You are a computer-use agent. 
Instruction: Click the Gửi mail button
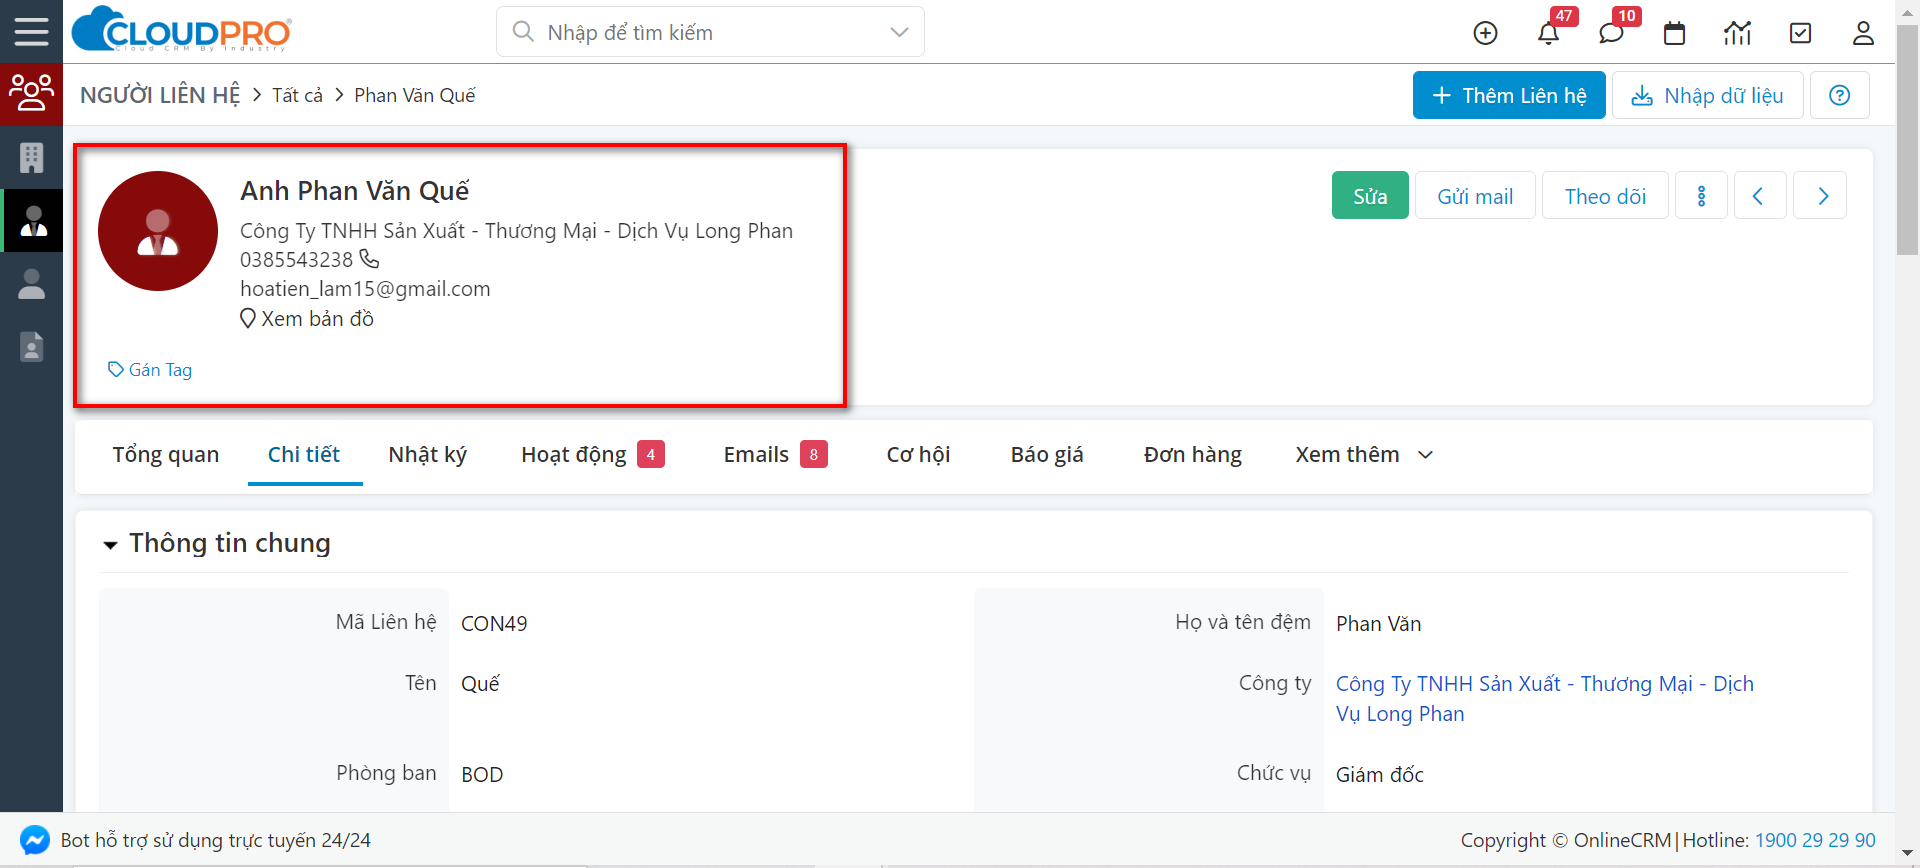(x=1475, y=195)
